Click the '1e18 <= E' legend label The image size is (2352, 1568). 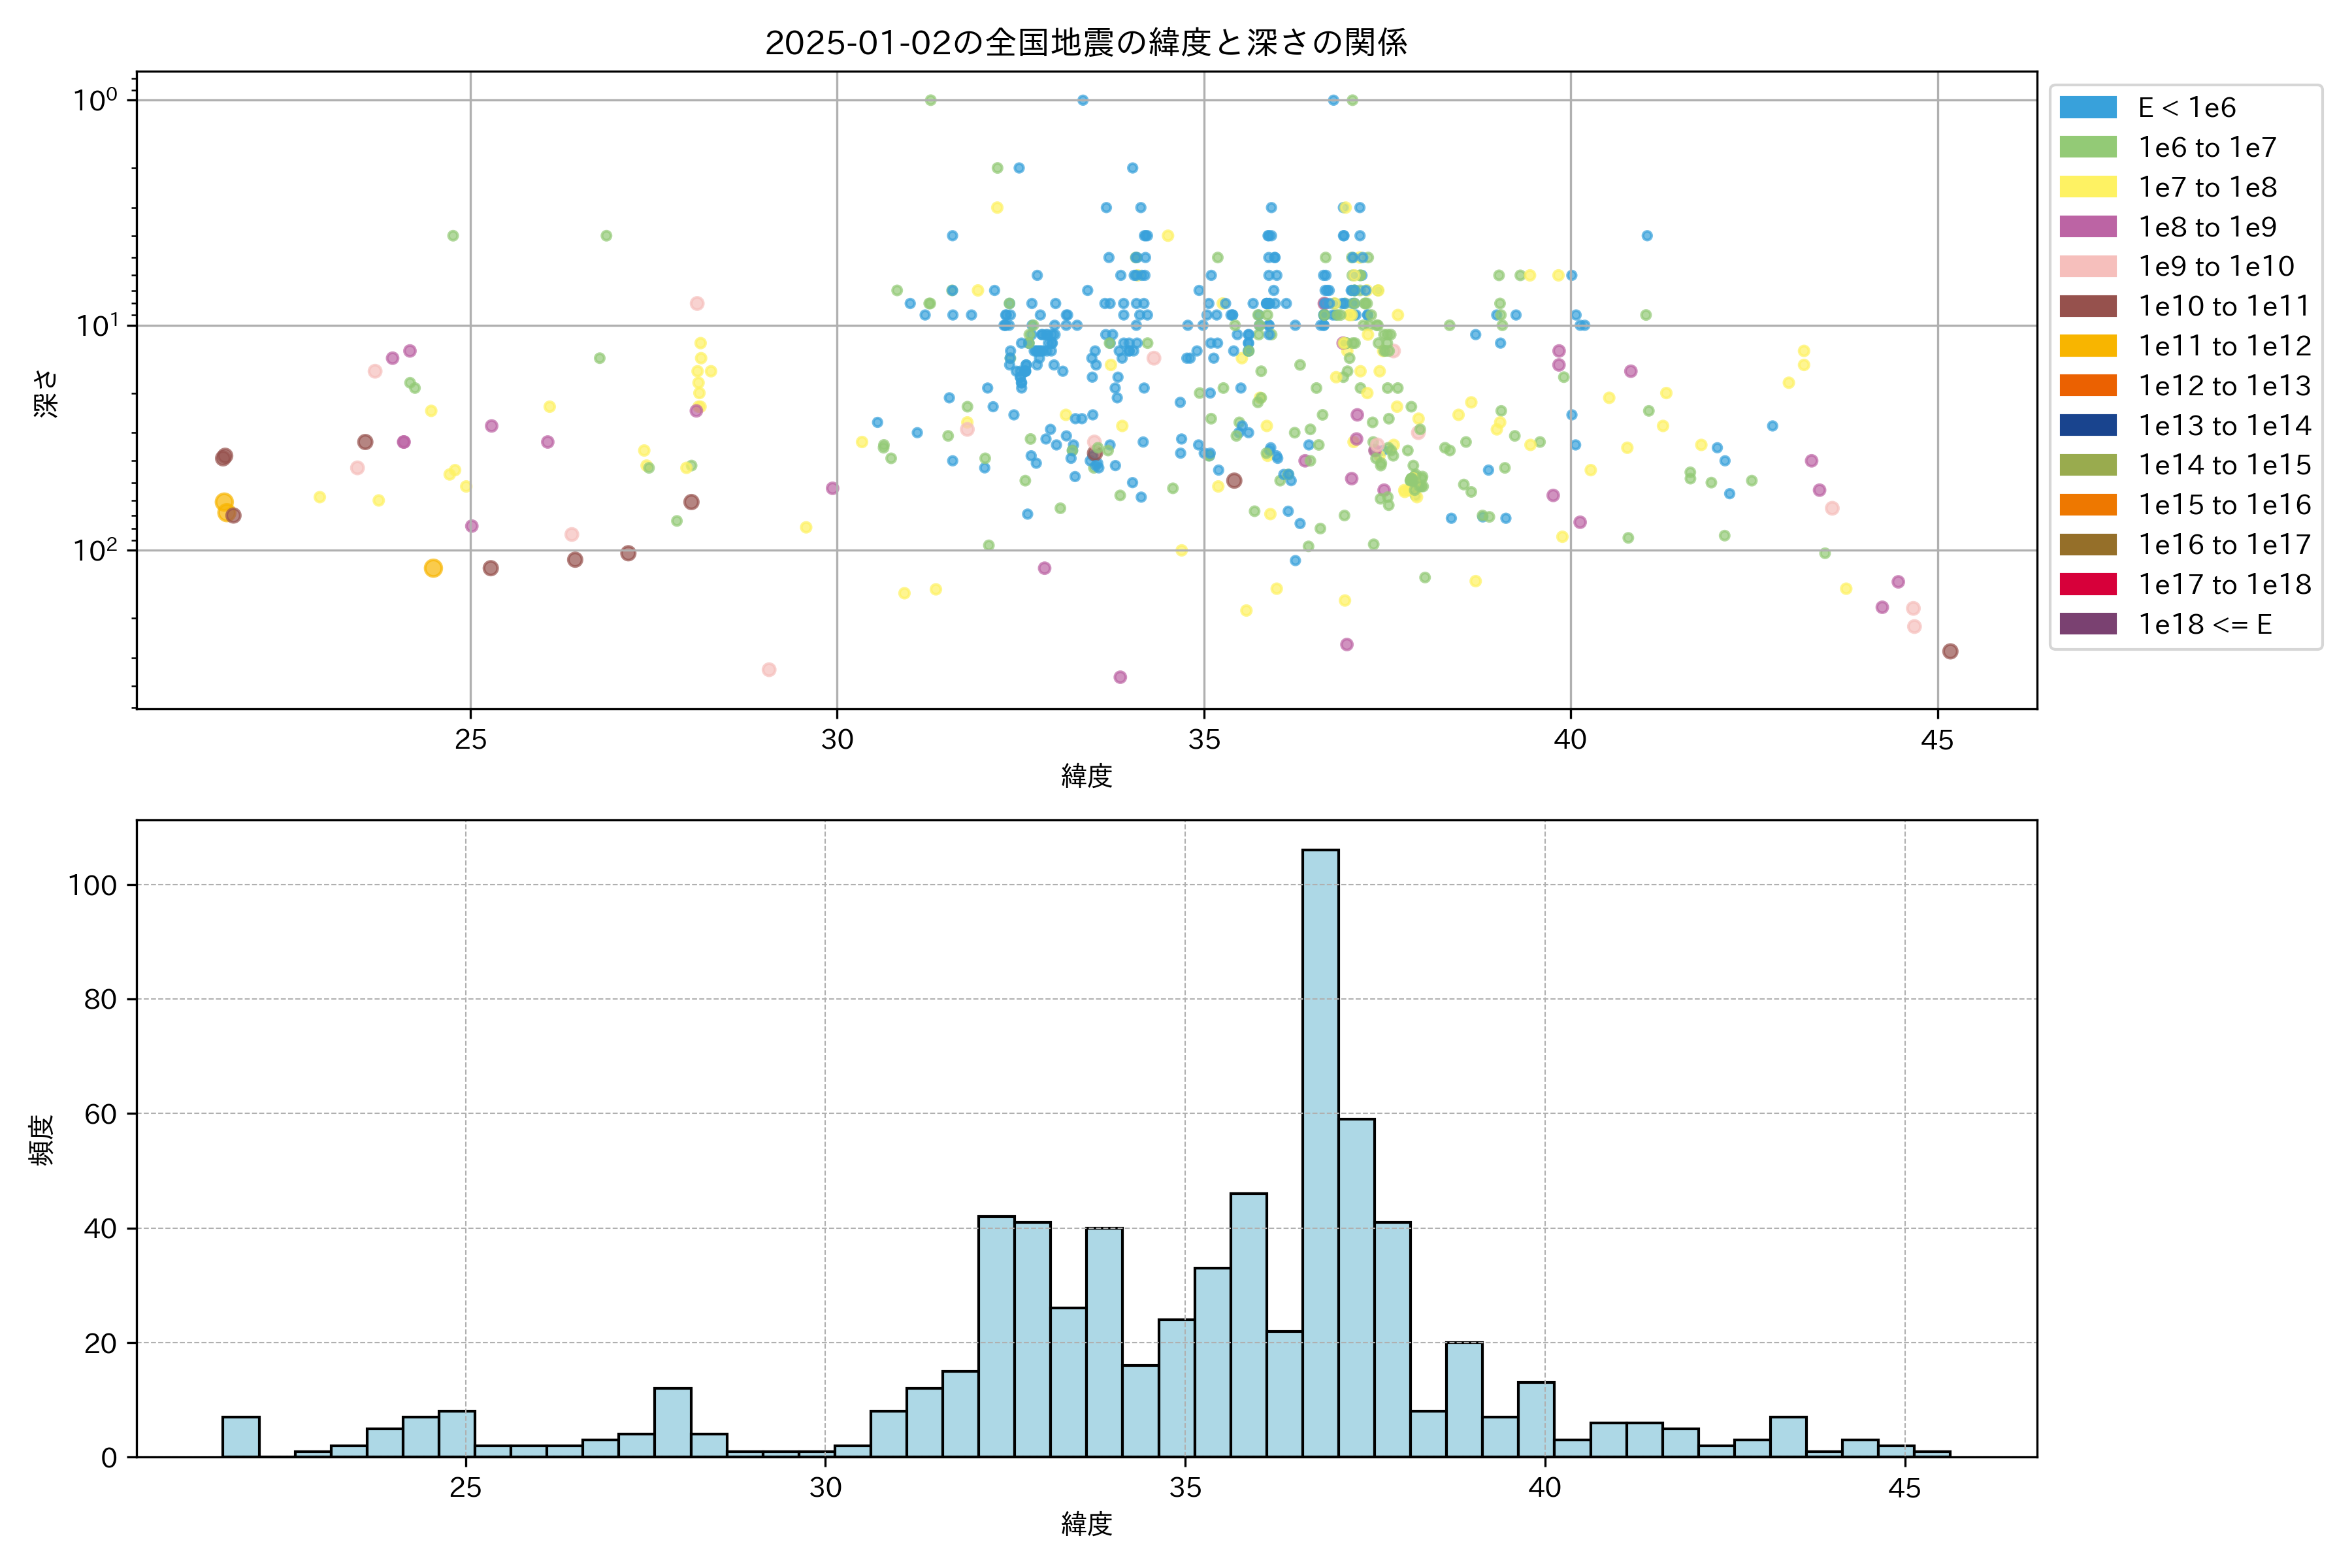click(x=2205, y=624)
